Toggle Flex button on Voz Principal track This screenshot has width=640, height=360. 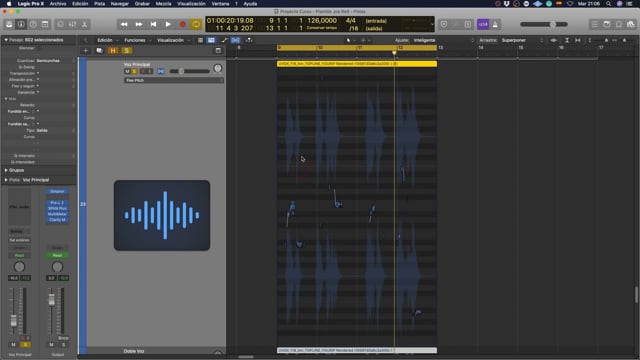click(x=161, y=71)
